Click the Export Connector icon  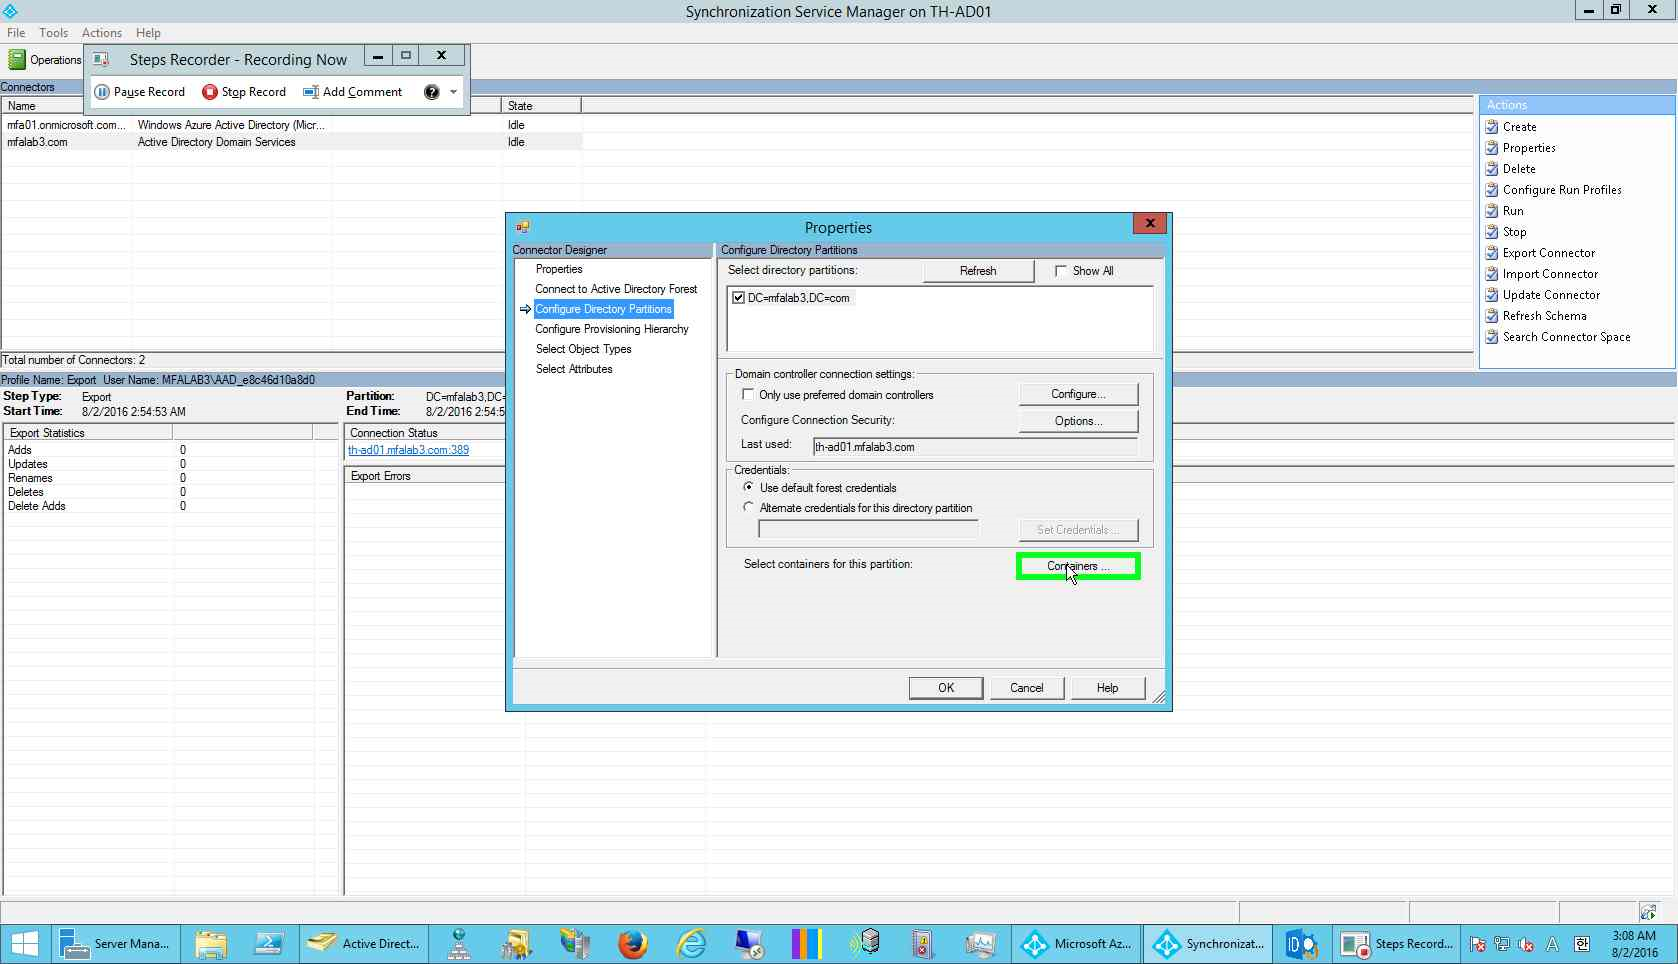point(1492,253)
